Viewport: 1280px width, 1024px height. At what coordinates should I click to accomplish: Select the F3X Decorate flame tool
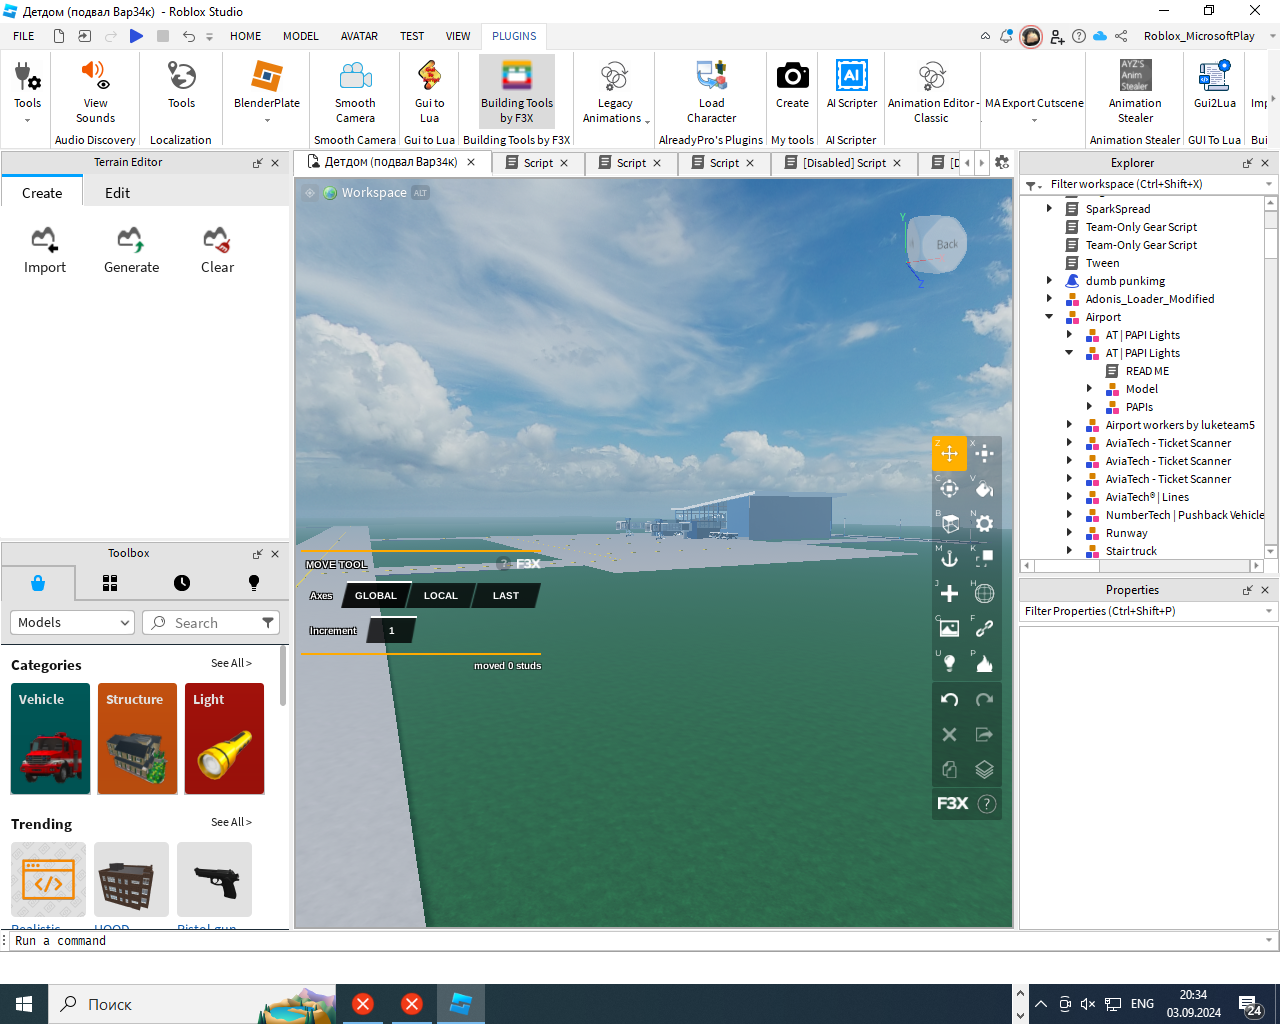984,663
